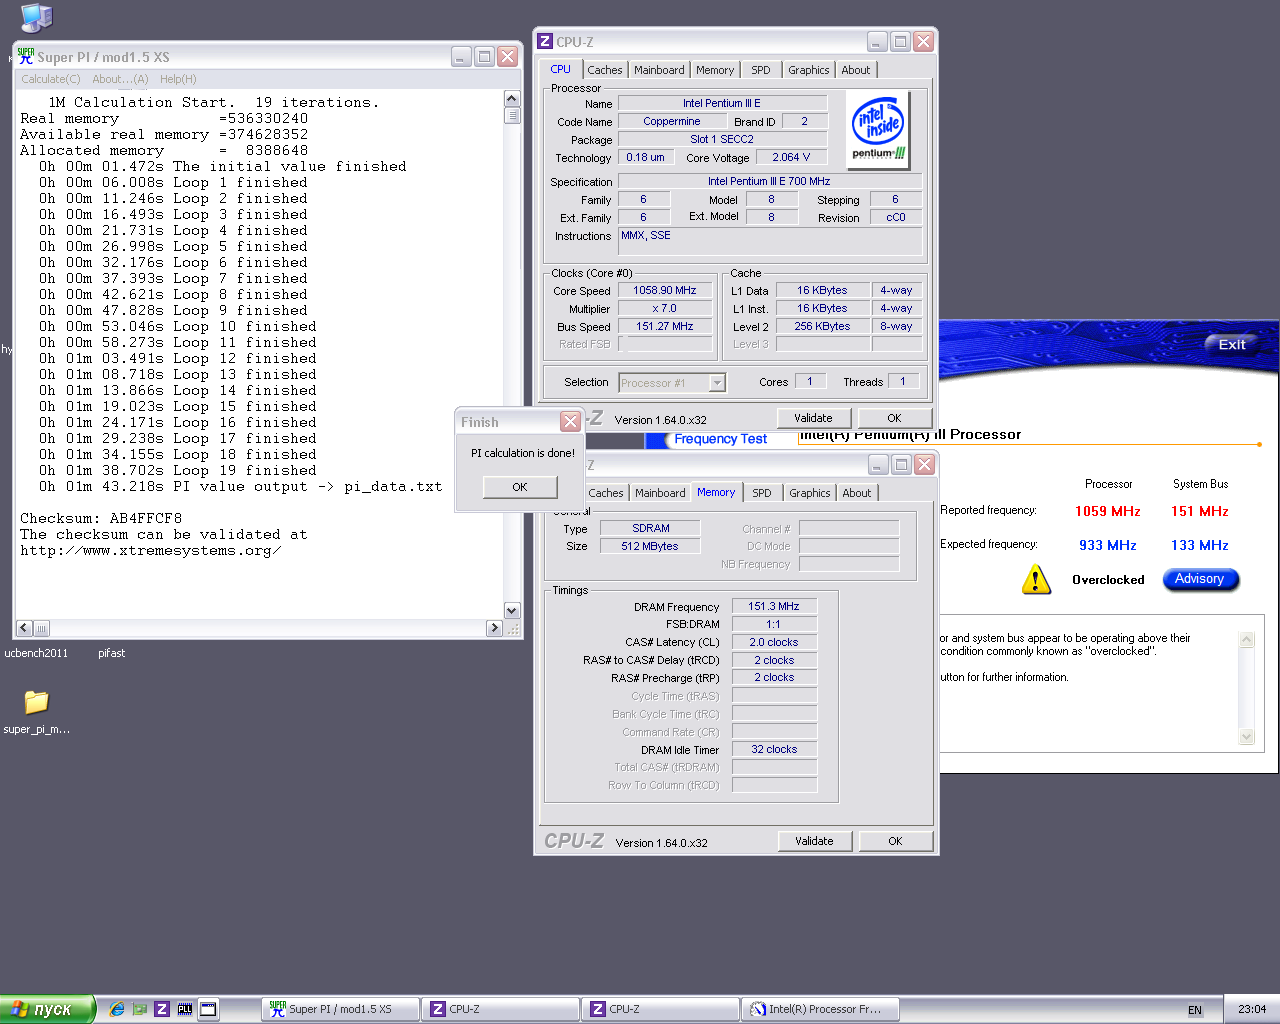Open Help(H) menu in Super PI
The height and width of the screenshot is (1024, 1280).
[x=178, y=79]
